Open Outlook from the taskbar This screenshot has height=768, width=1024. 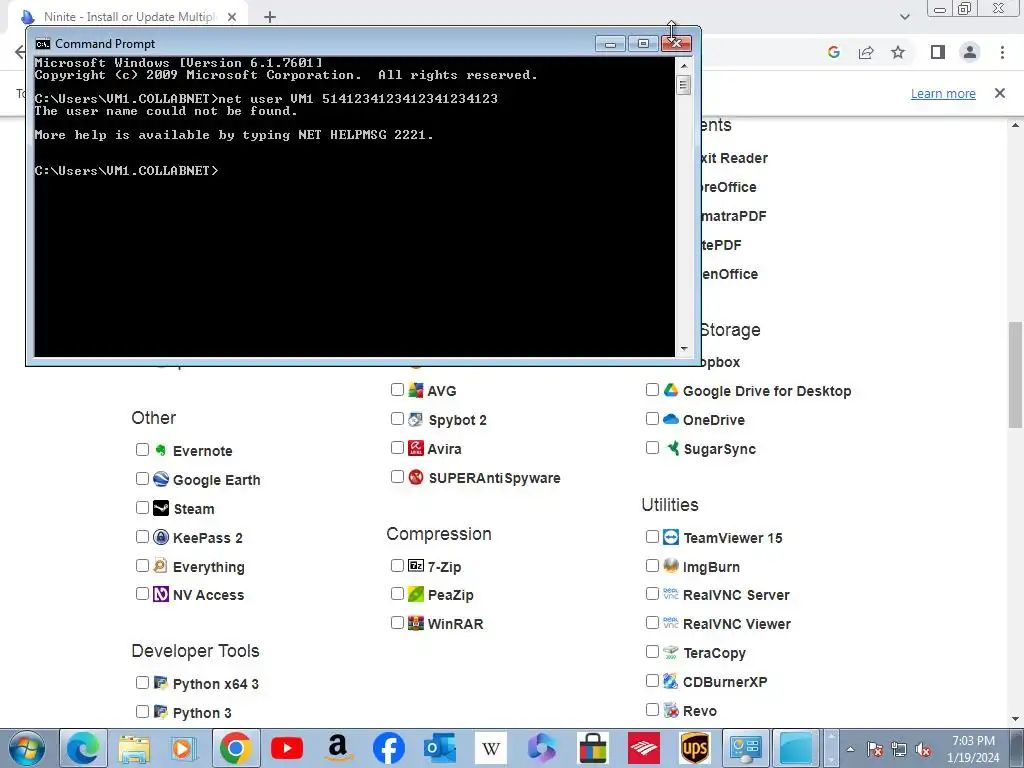440,748
